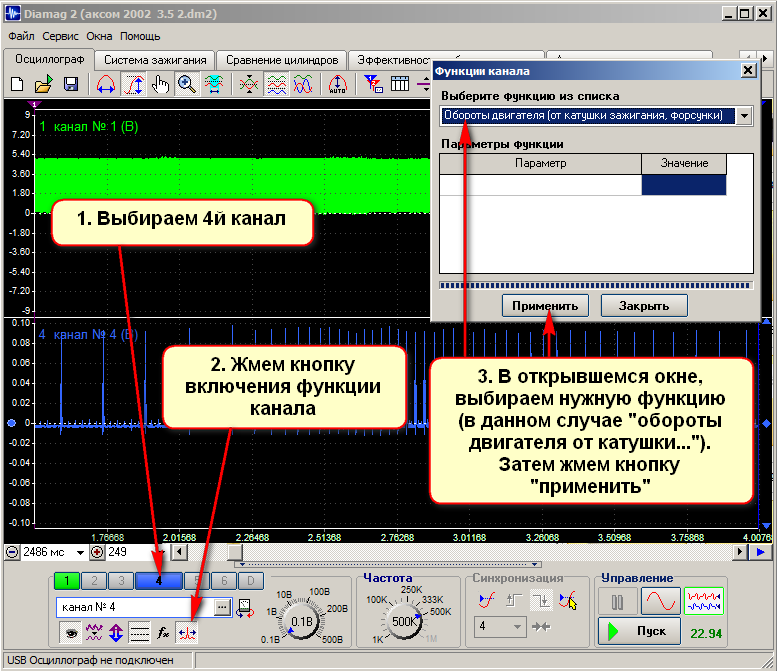Click the red sine wave mode button
The width and height of the screenshot is (777, 671).
pyautogui.click(x=661, y=602)
